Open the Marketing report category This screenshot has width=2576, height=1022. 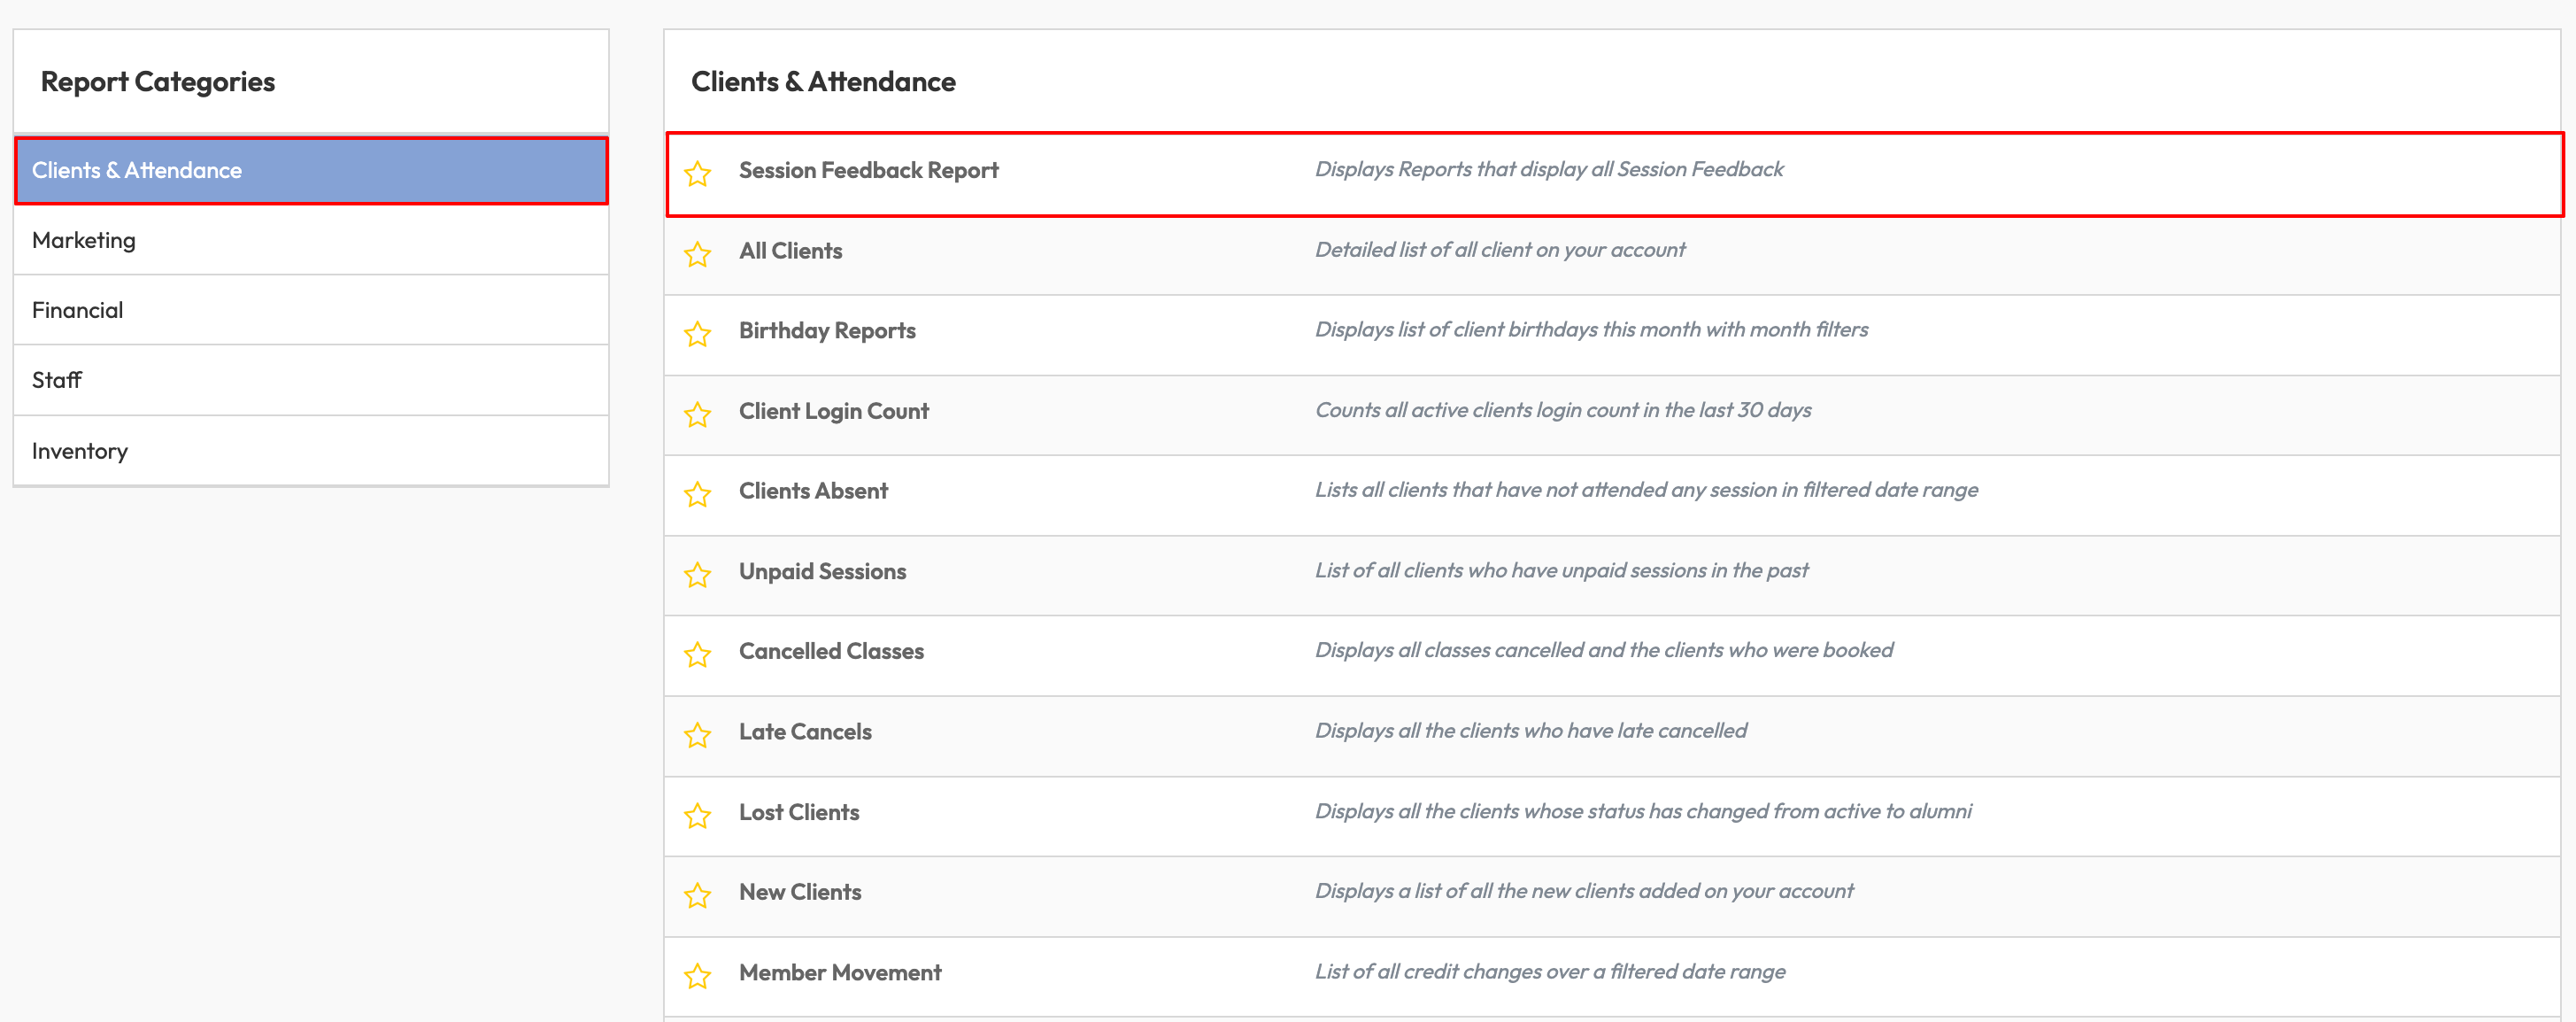(x=311, y=240)
